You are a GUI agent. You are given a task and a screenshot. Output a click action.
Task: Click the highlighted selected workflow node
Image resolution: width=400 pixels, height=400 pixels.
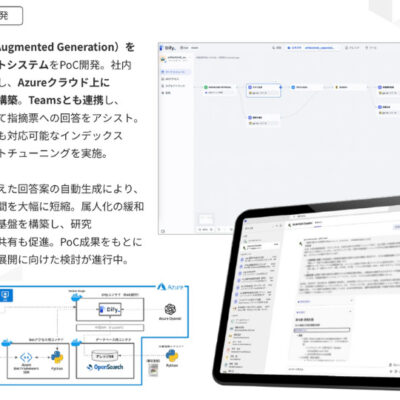click(263, 90)
